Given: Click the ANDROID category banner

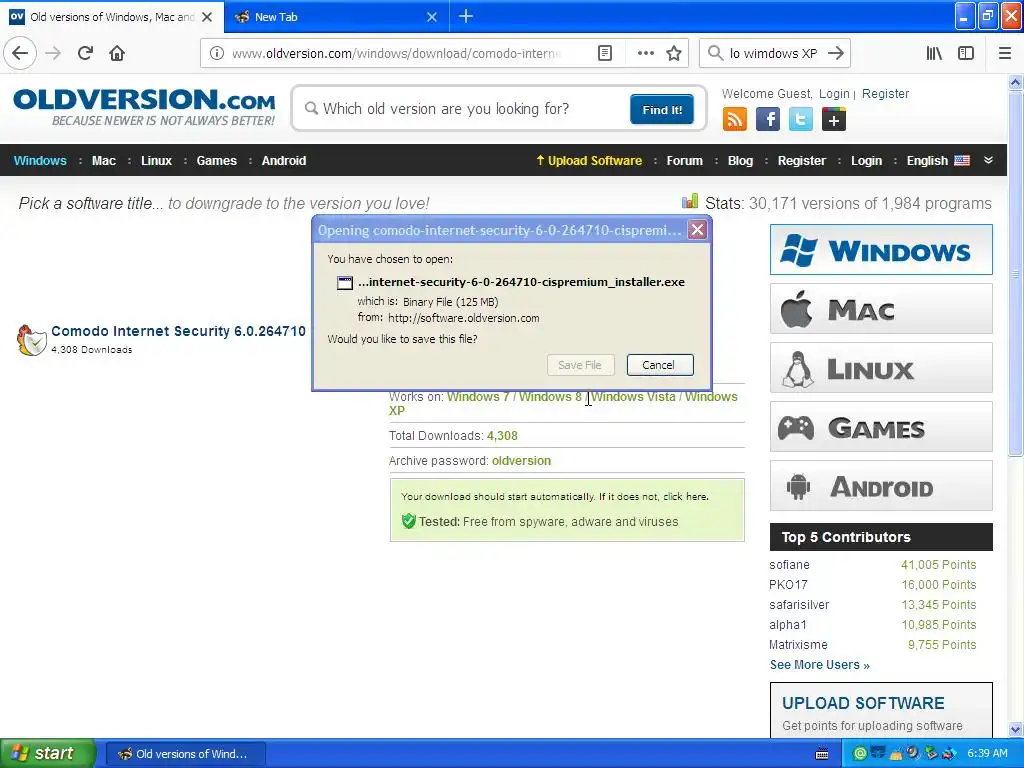Looking at the screenshot, I should click(x=881, y=486).
